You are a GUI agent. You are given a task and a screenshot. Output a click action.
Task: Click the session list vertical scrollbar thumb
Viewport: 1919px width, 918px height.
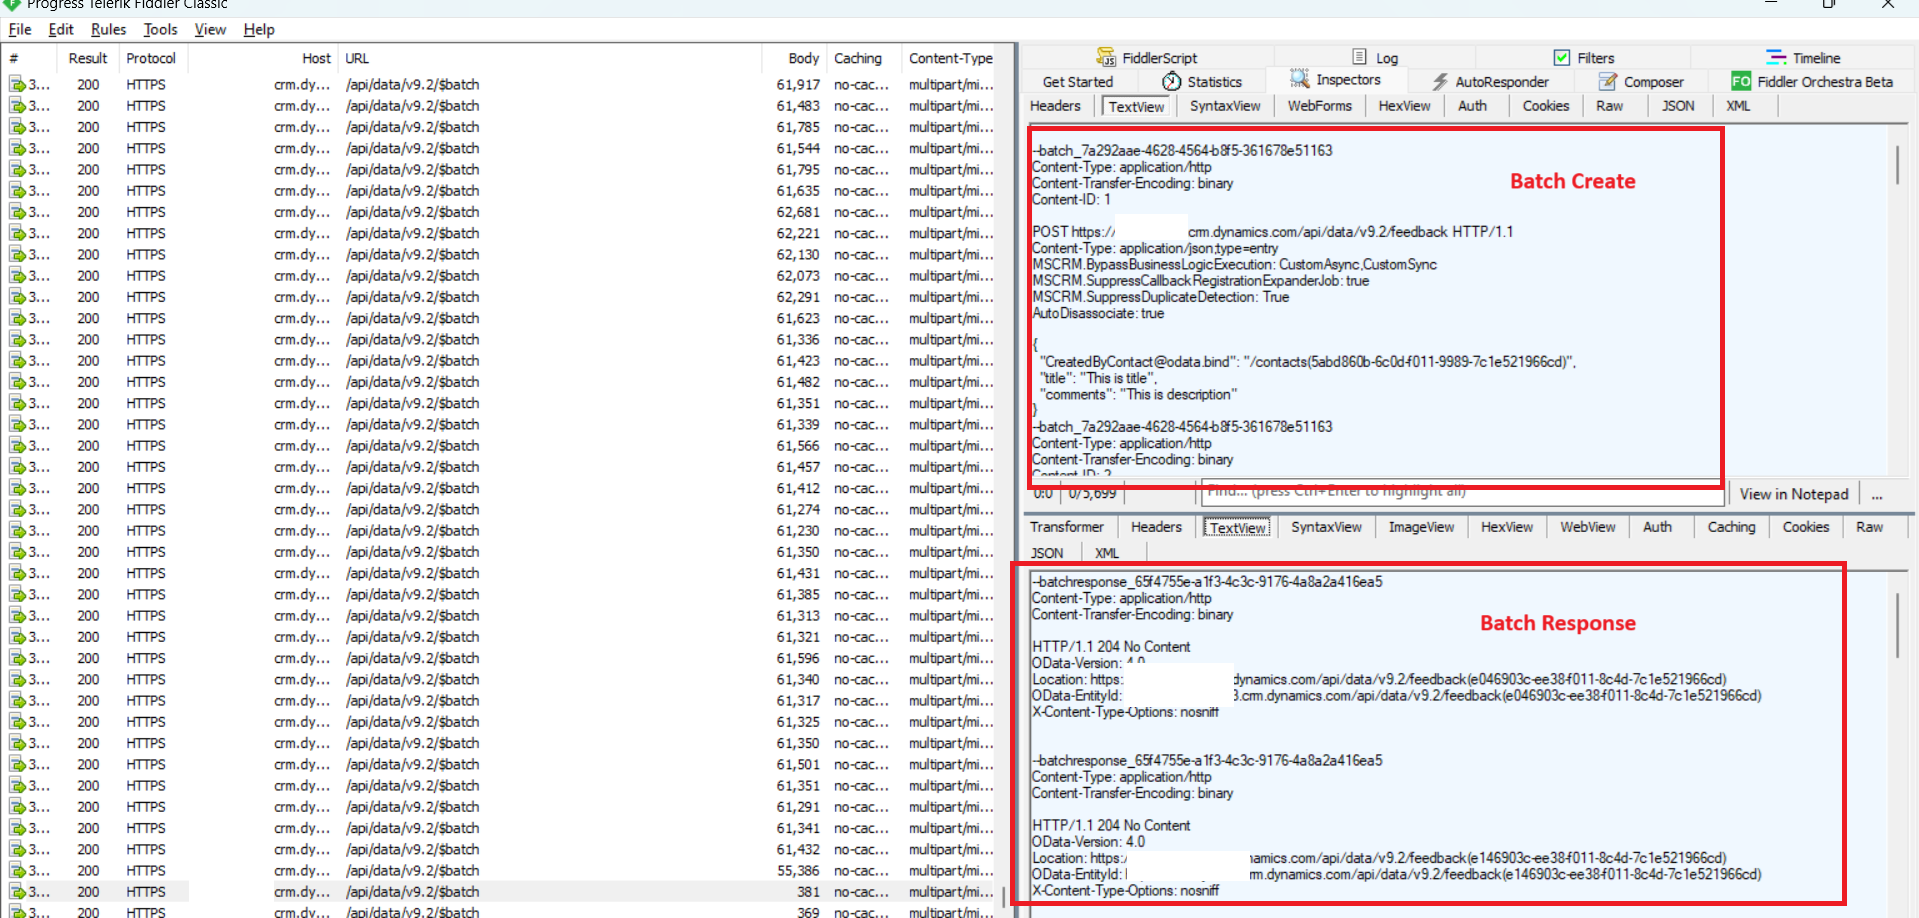coord(1005,896)
